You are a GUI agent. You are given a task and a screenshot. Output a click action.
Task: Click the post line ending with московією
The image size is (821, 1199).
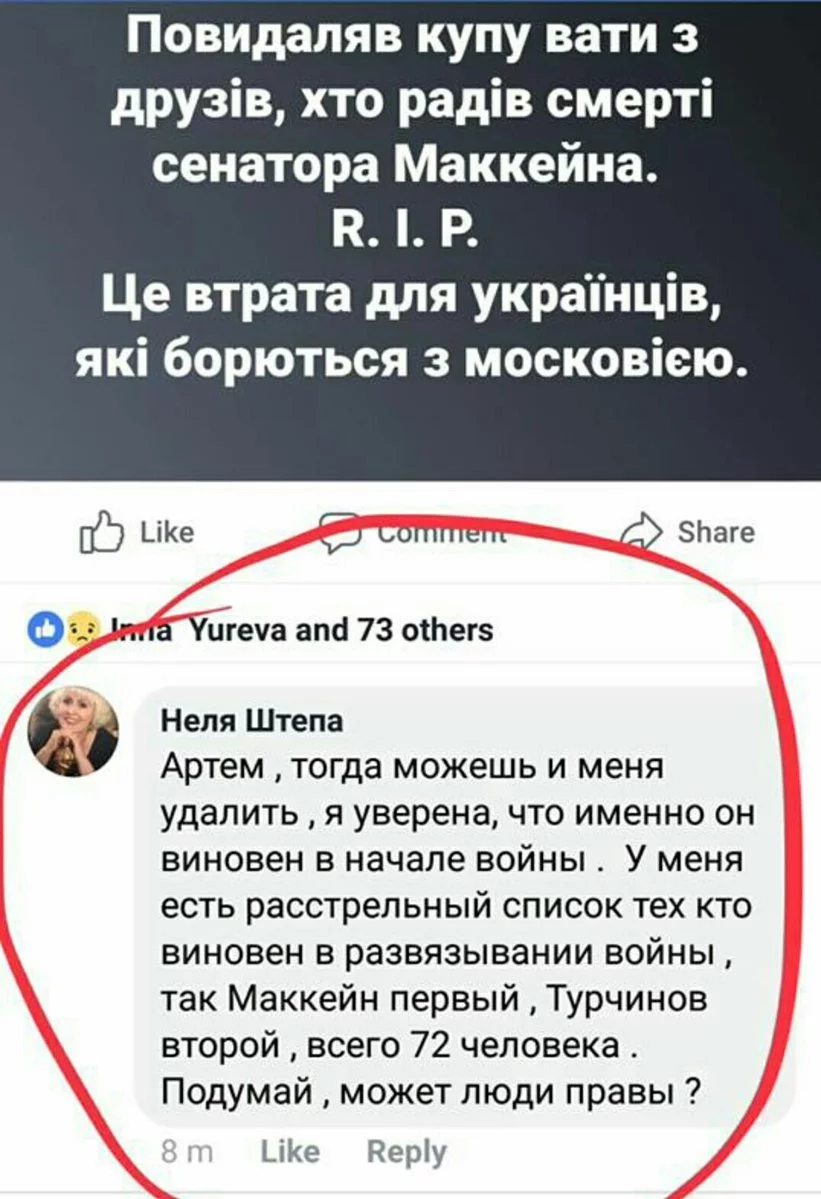(x=410, y=357)
